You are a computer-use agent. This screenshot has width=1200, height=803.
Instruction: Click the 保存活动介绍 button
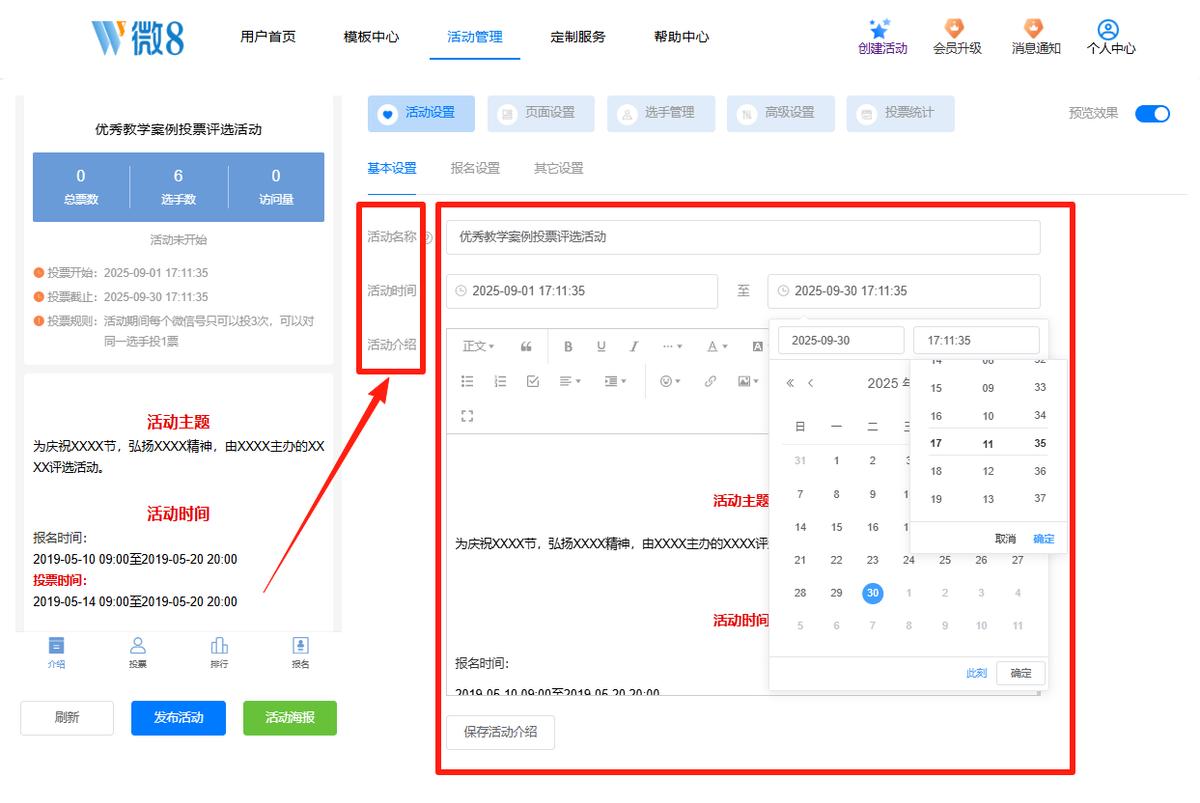pyautogui.click(x=500, y=732)
